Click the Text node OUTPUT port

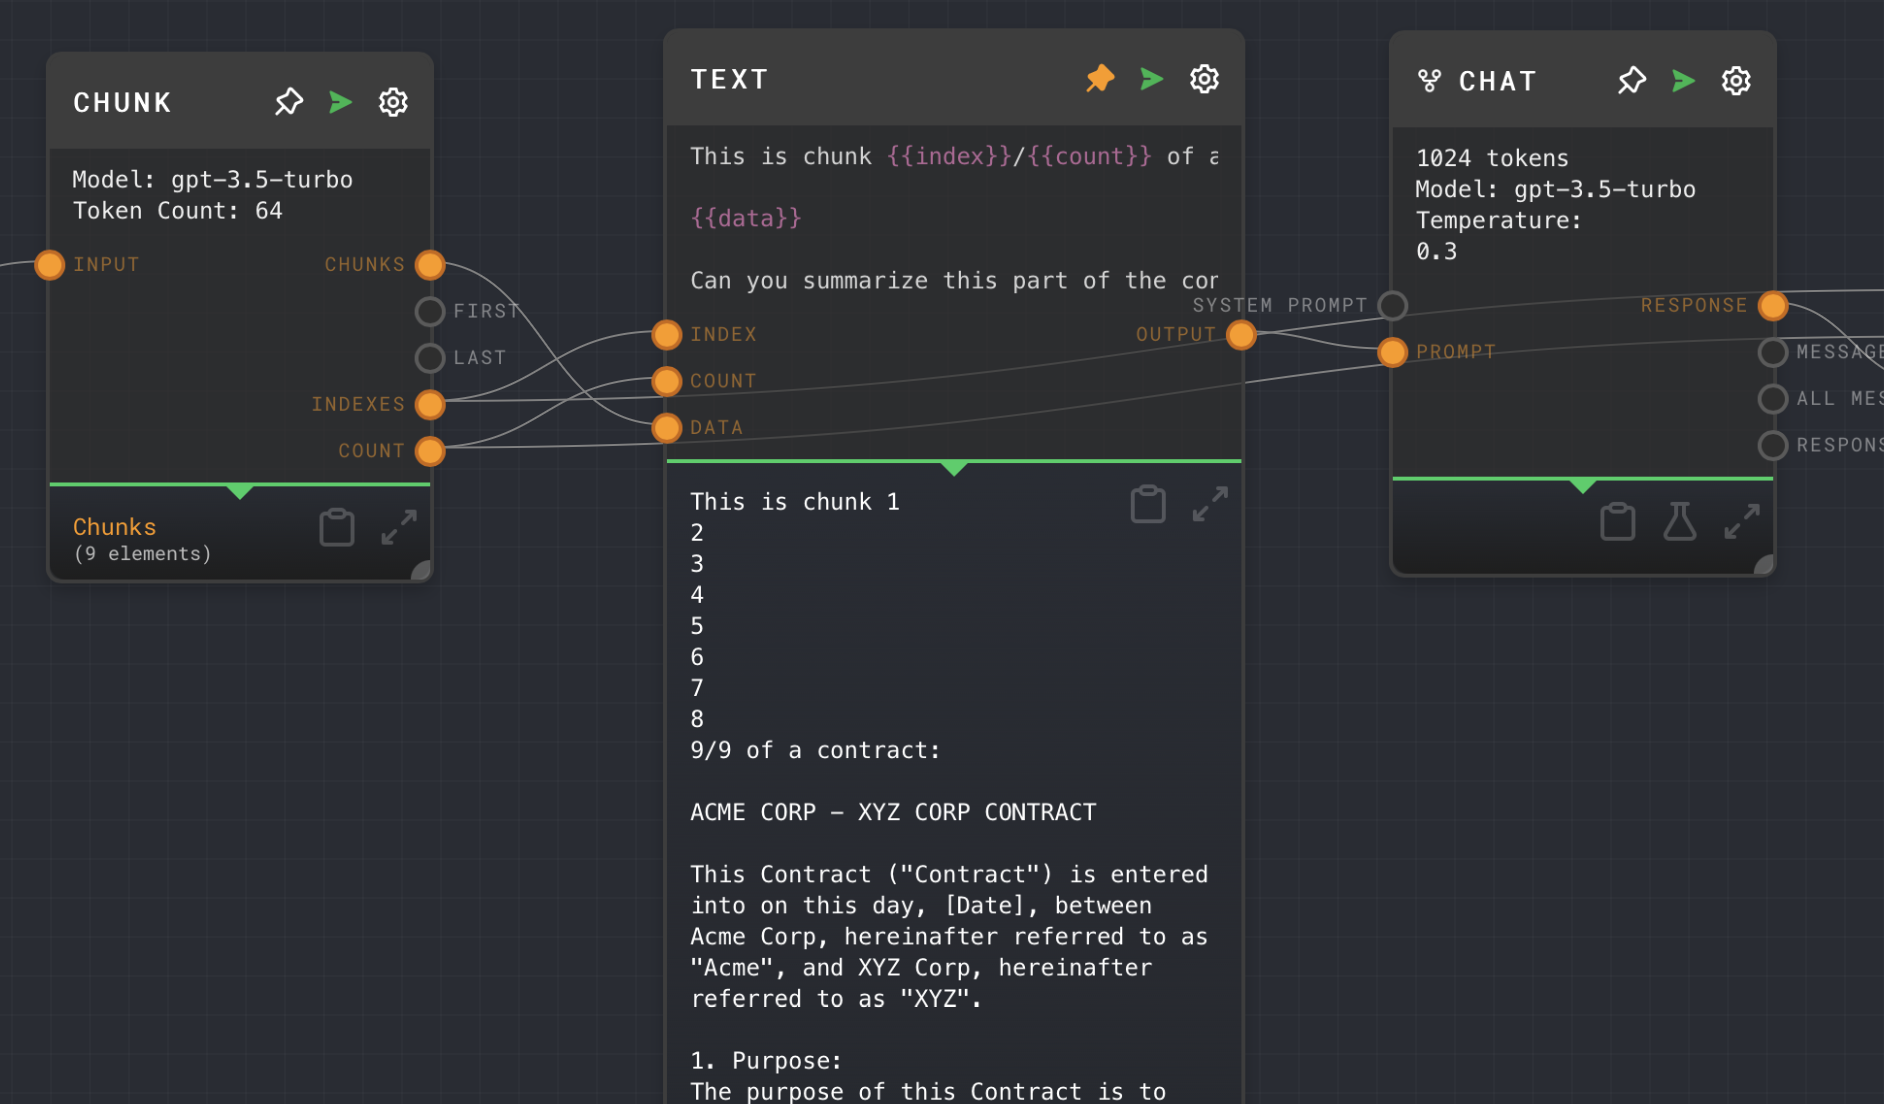click(x=1241, y=335)
